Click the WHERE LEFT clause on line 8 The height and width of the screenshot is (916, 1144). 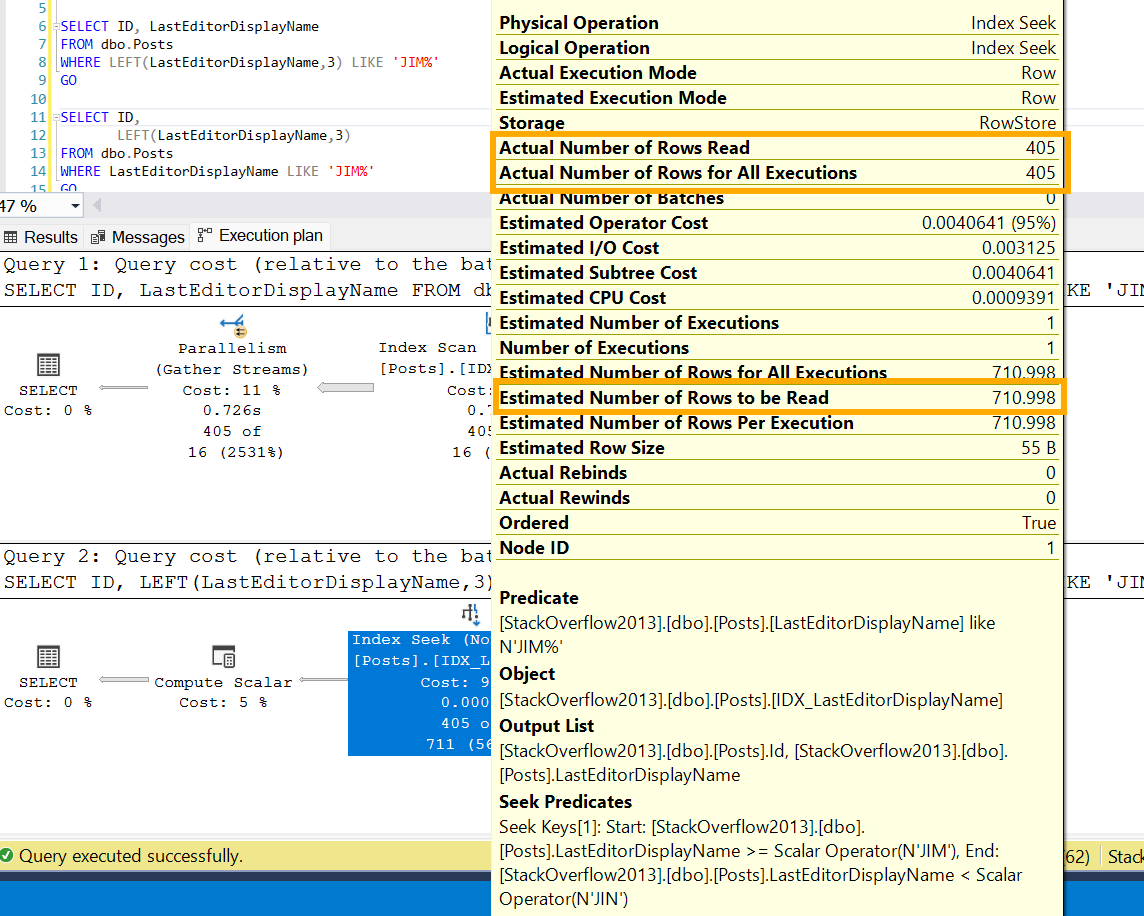[x=249, y=63]
